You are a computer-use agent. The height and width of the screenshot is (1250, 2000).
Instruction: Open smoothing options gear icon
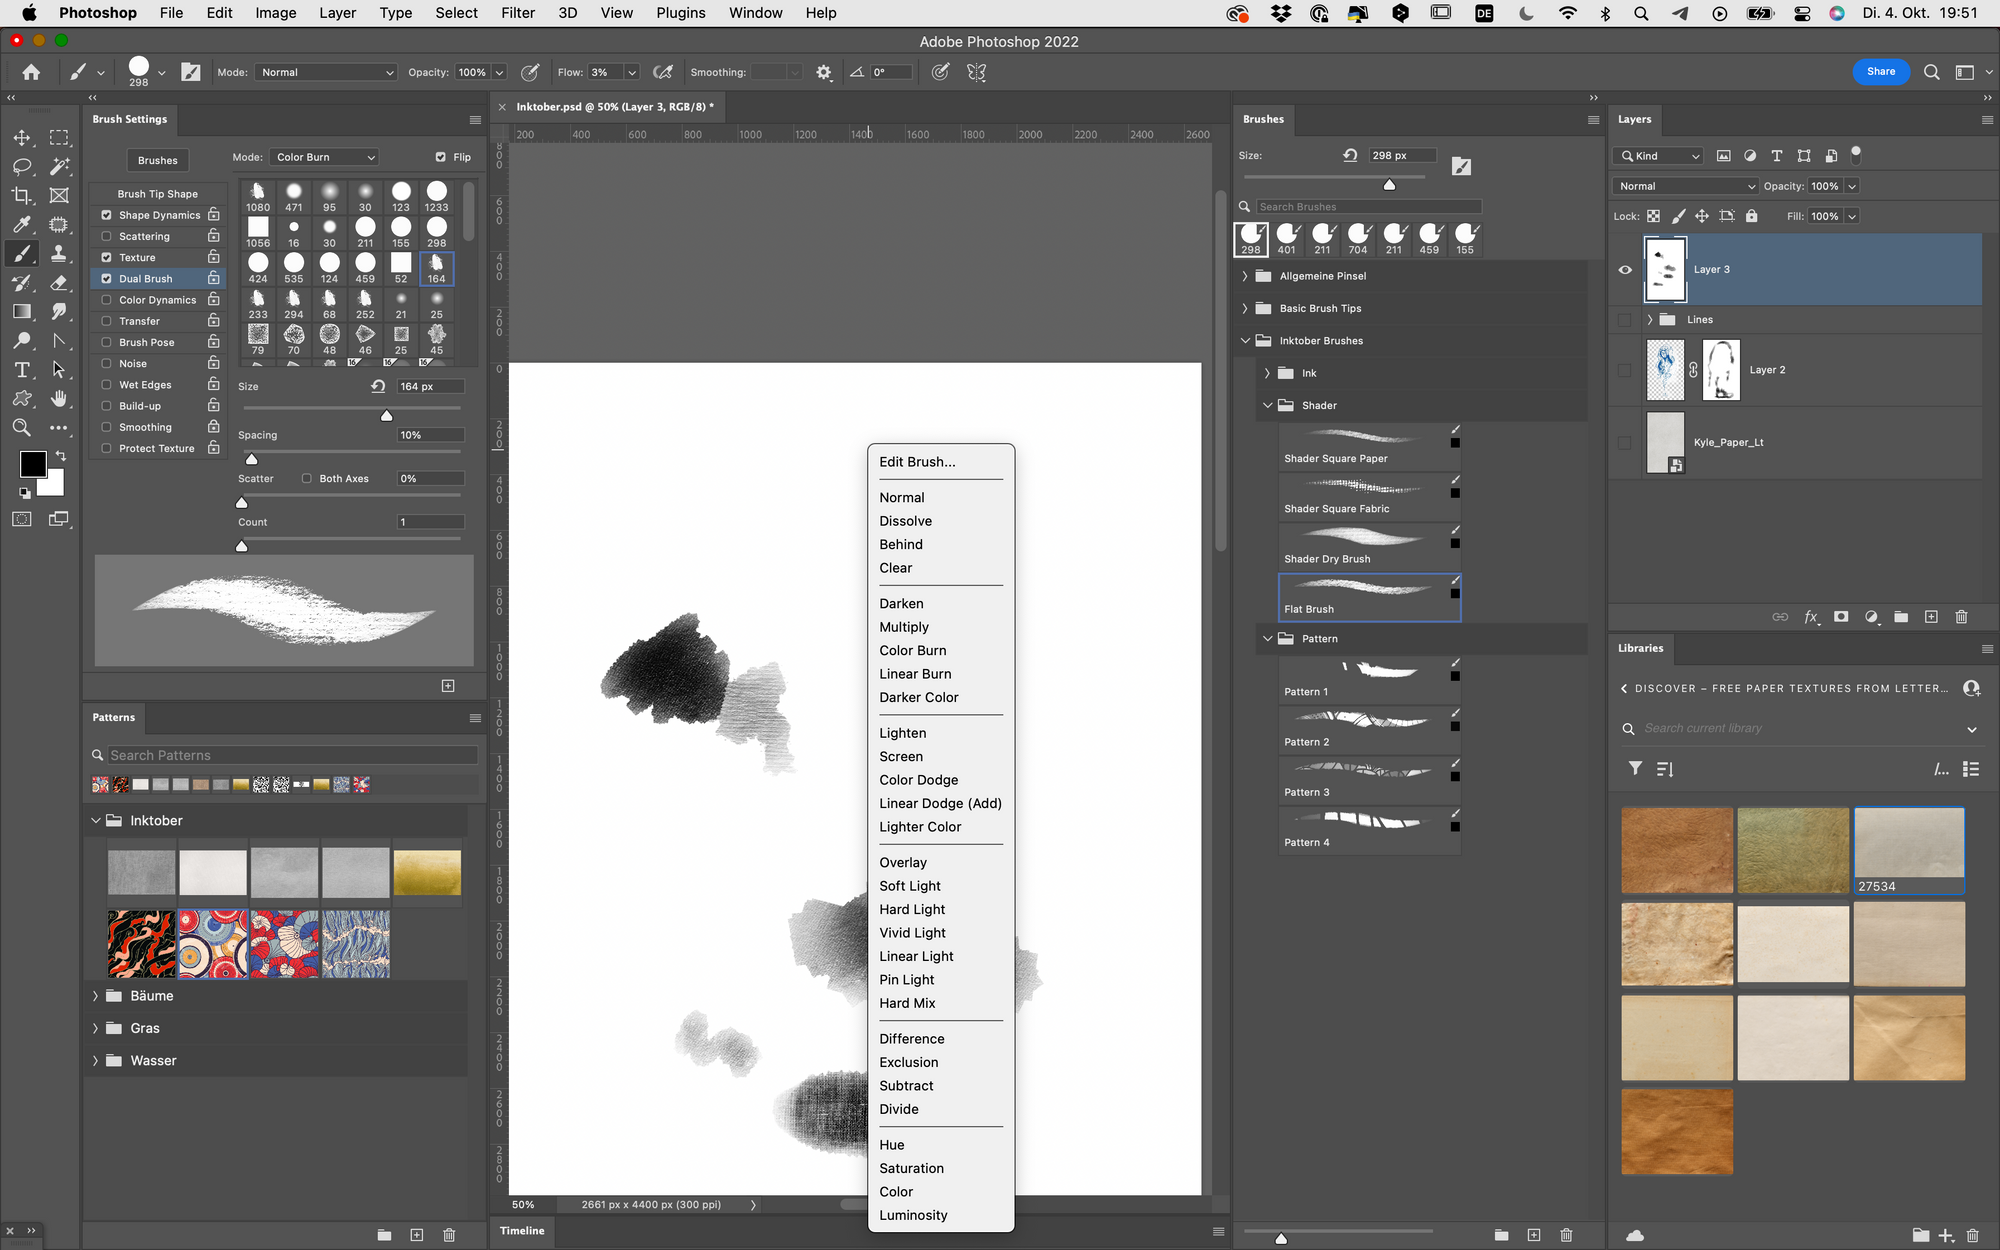[x=824, y=72]
